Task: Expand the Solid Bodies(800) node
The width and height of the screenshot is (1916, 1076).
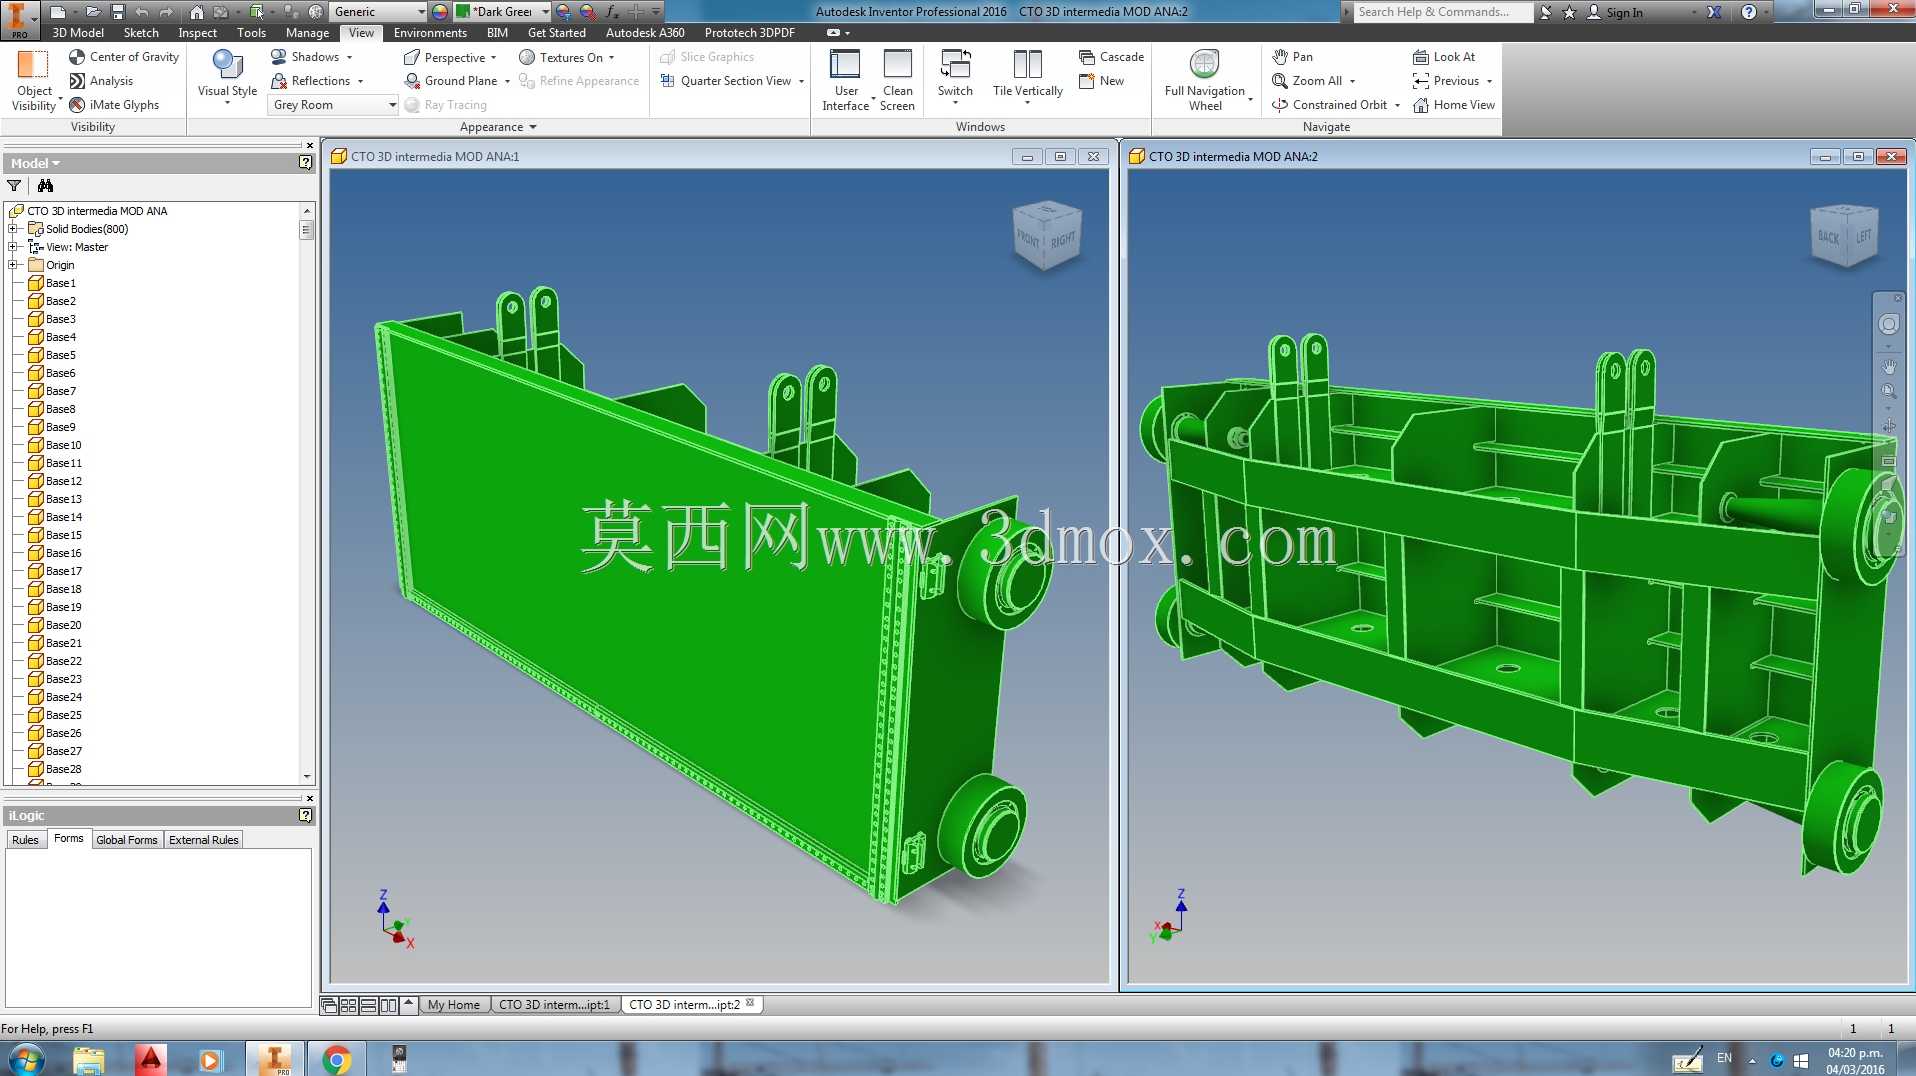Action: point(13,229)
